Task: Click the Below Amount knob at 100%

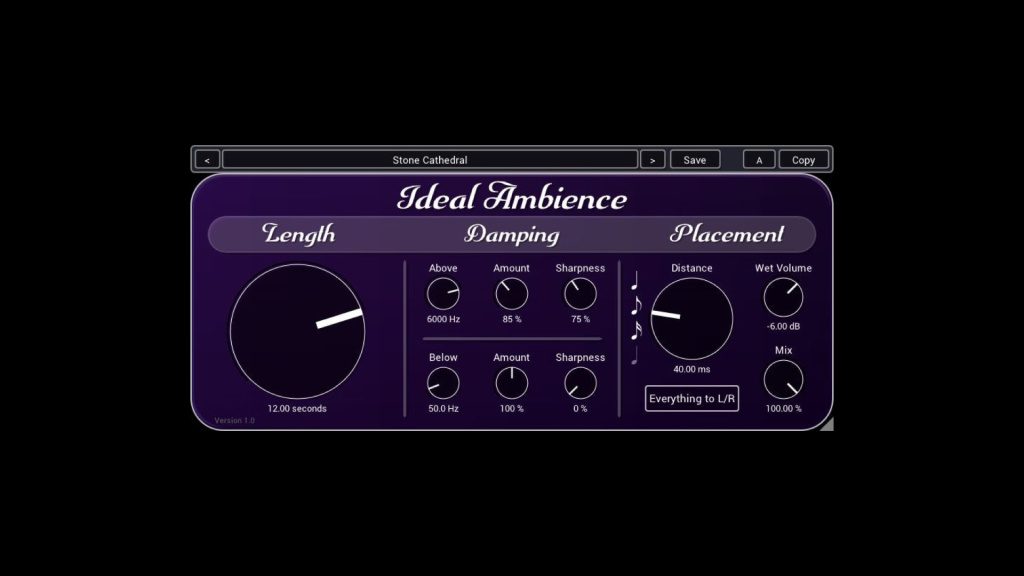Action: [511, 384]
